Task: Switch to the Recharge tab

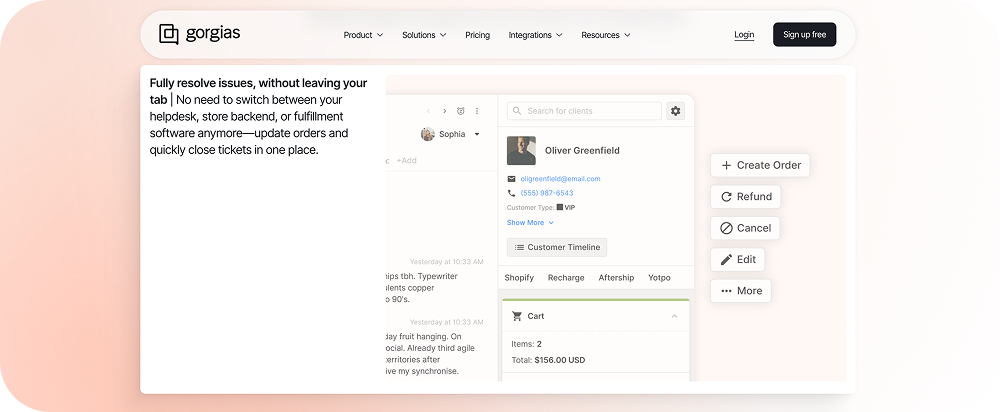Action: 566,278
